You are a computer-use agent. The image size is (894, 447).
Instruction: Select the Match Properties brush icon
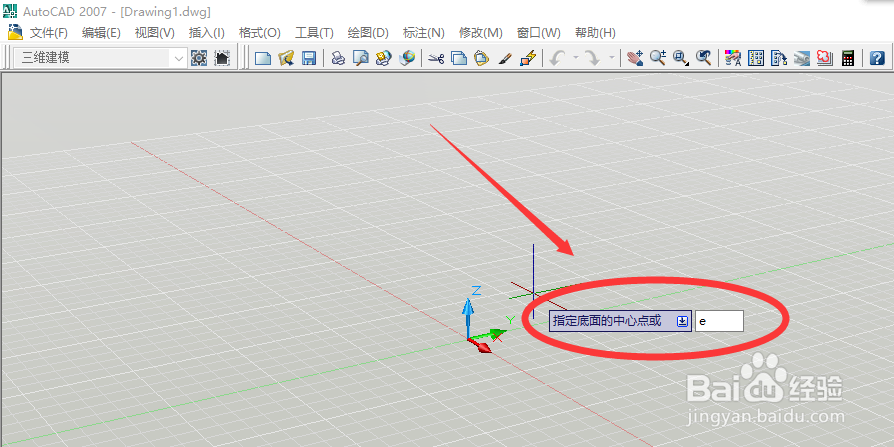505,58
